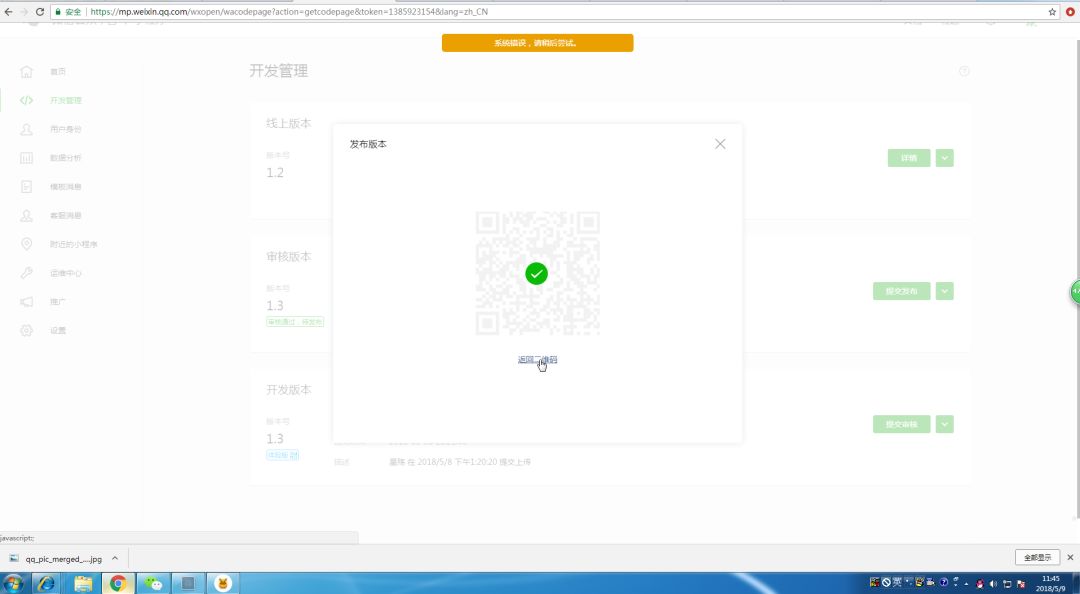Click 全部显示 in downloads bar
The width and height of the screenshot is (1080, 594).
point(1037,557)
